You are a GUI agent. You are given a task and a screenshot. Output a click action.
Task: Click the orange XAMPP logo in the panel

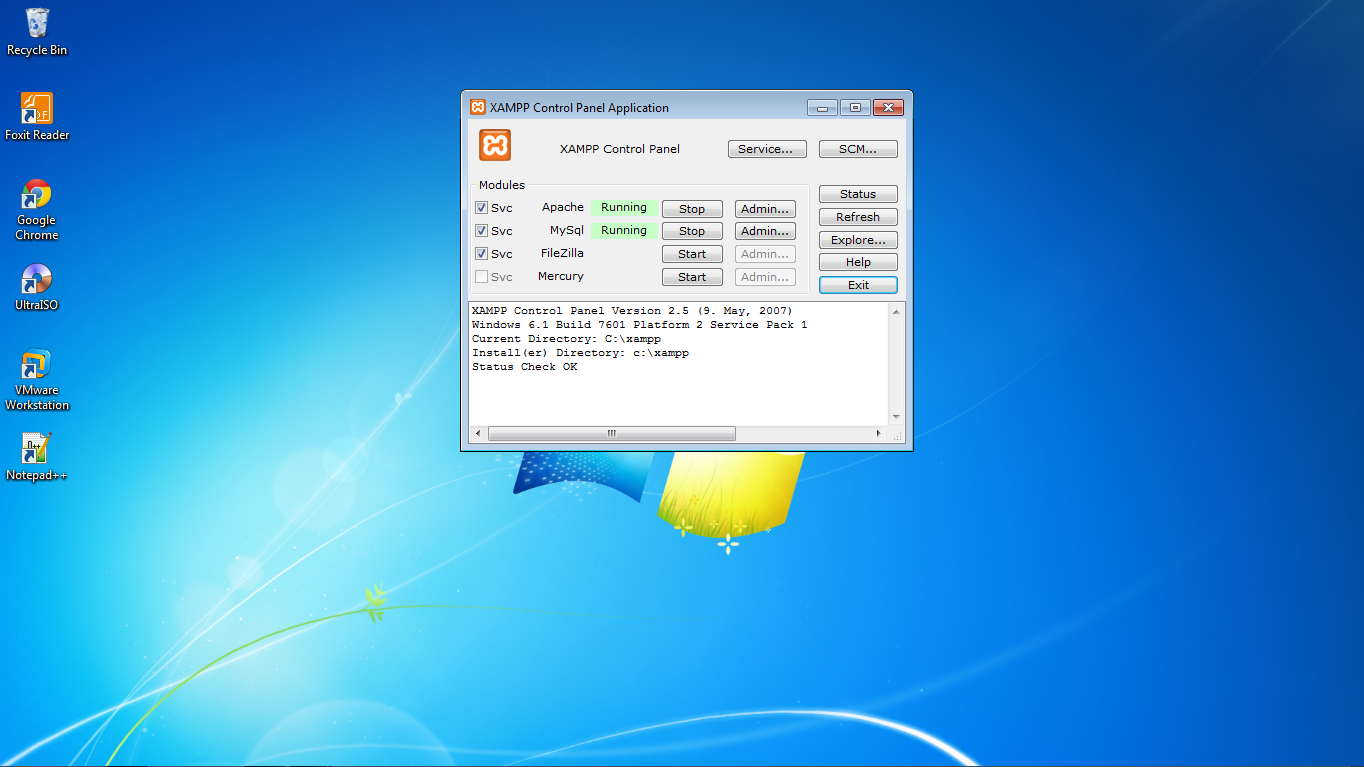coord(495,145)
